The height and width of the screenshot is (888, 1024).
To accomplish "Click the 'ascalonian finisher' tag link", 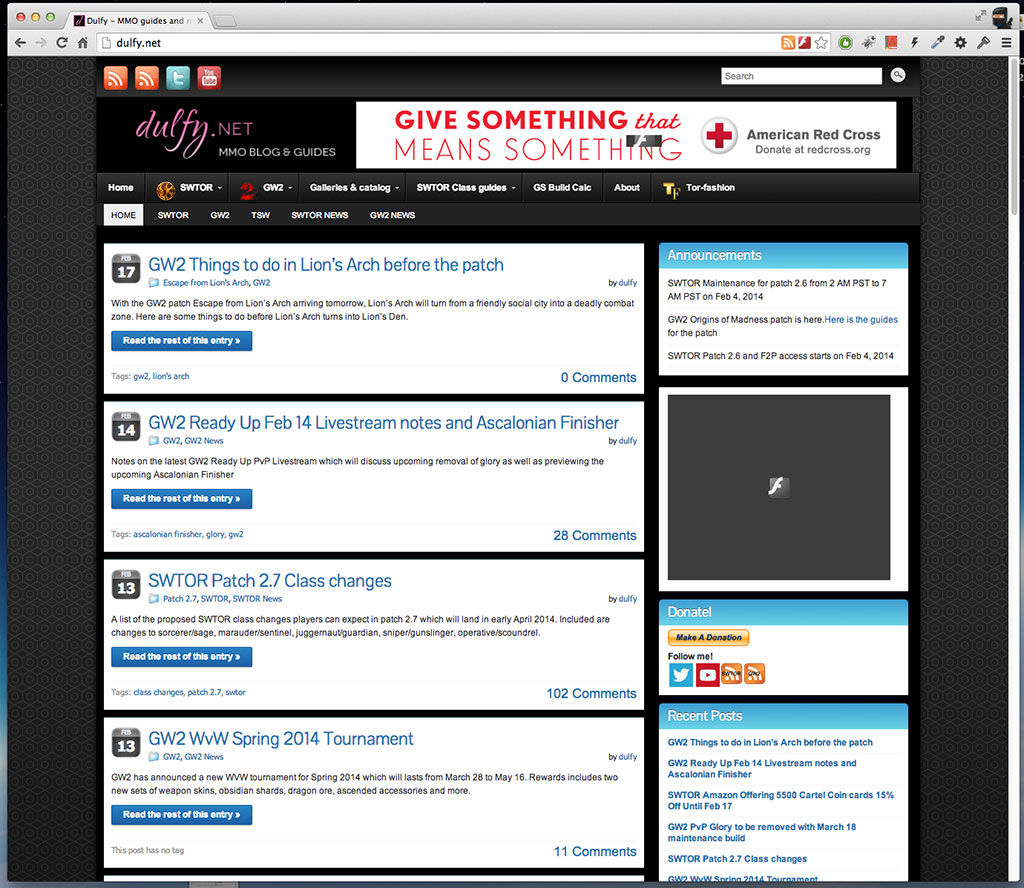I will pos(168,534).
